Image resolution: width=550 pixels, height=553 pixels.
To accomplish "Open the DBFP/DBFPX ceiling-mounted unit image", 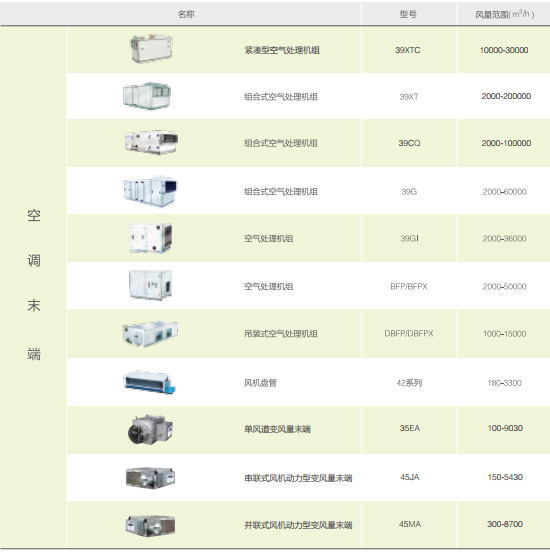I will [150, 334].
